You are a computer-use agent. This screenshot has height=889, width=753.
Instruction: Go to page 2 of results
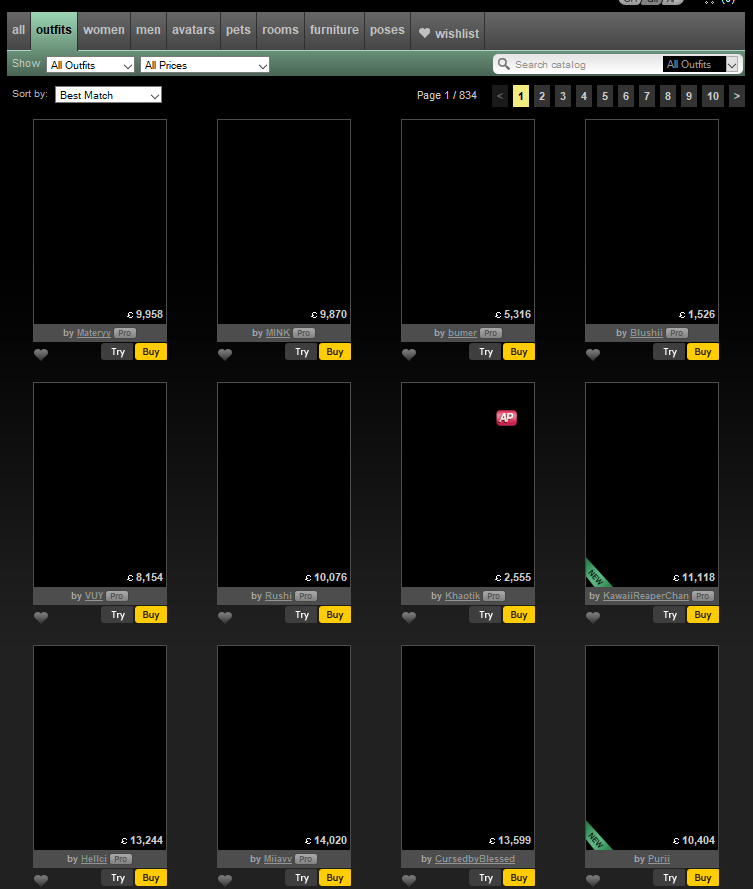pos(542,96)
